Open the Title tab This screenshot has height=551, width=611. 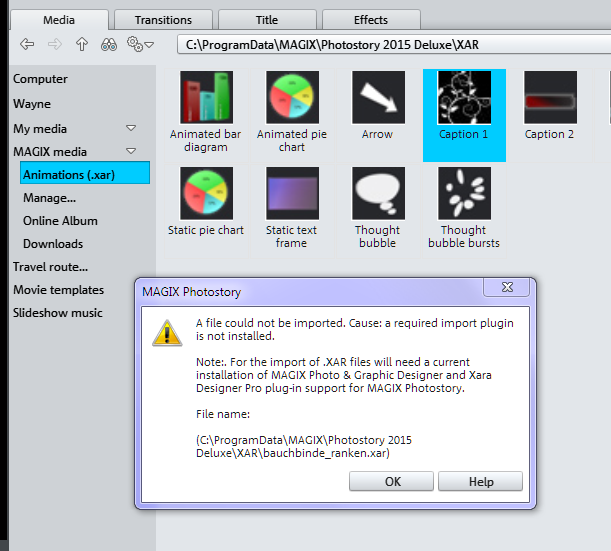click(x=267, y=19)
